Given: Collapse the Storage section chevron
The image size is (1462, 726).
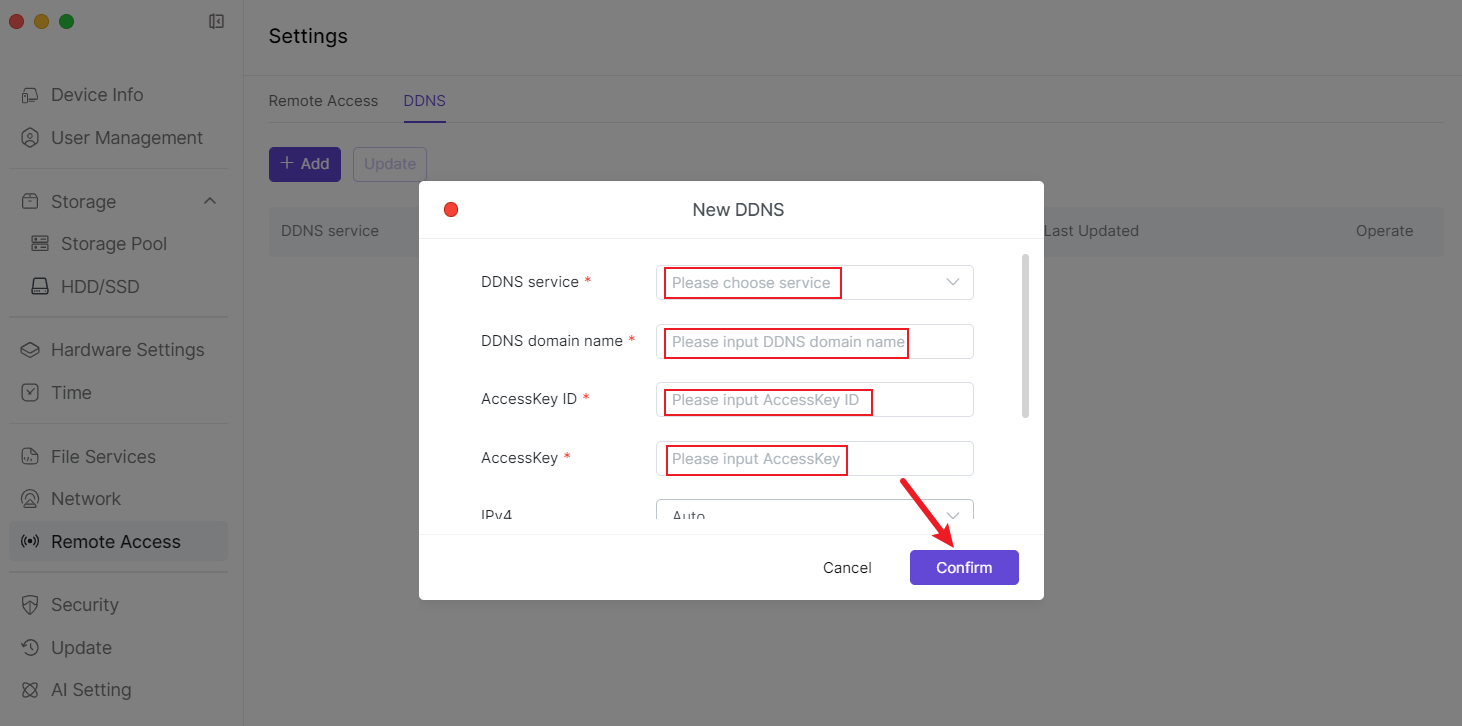Looking at the screenshot, I should [x=210, y=202].
